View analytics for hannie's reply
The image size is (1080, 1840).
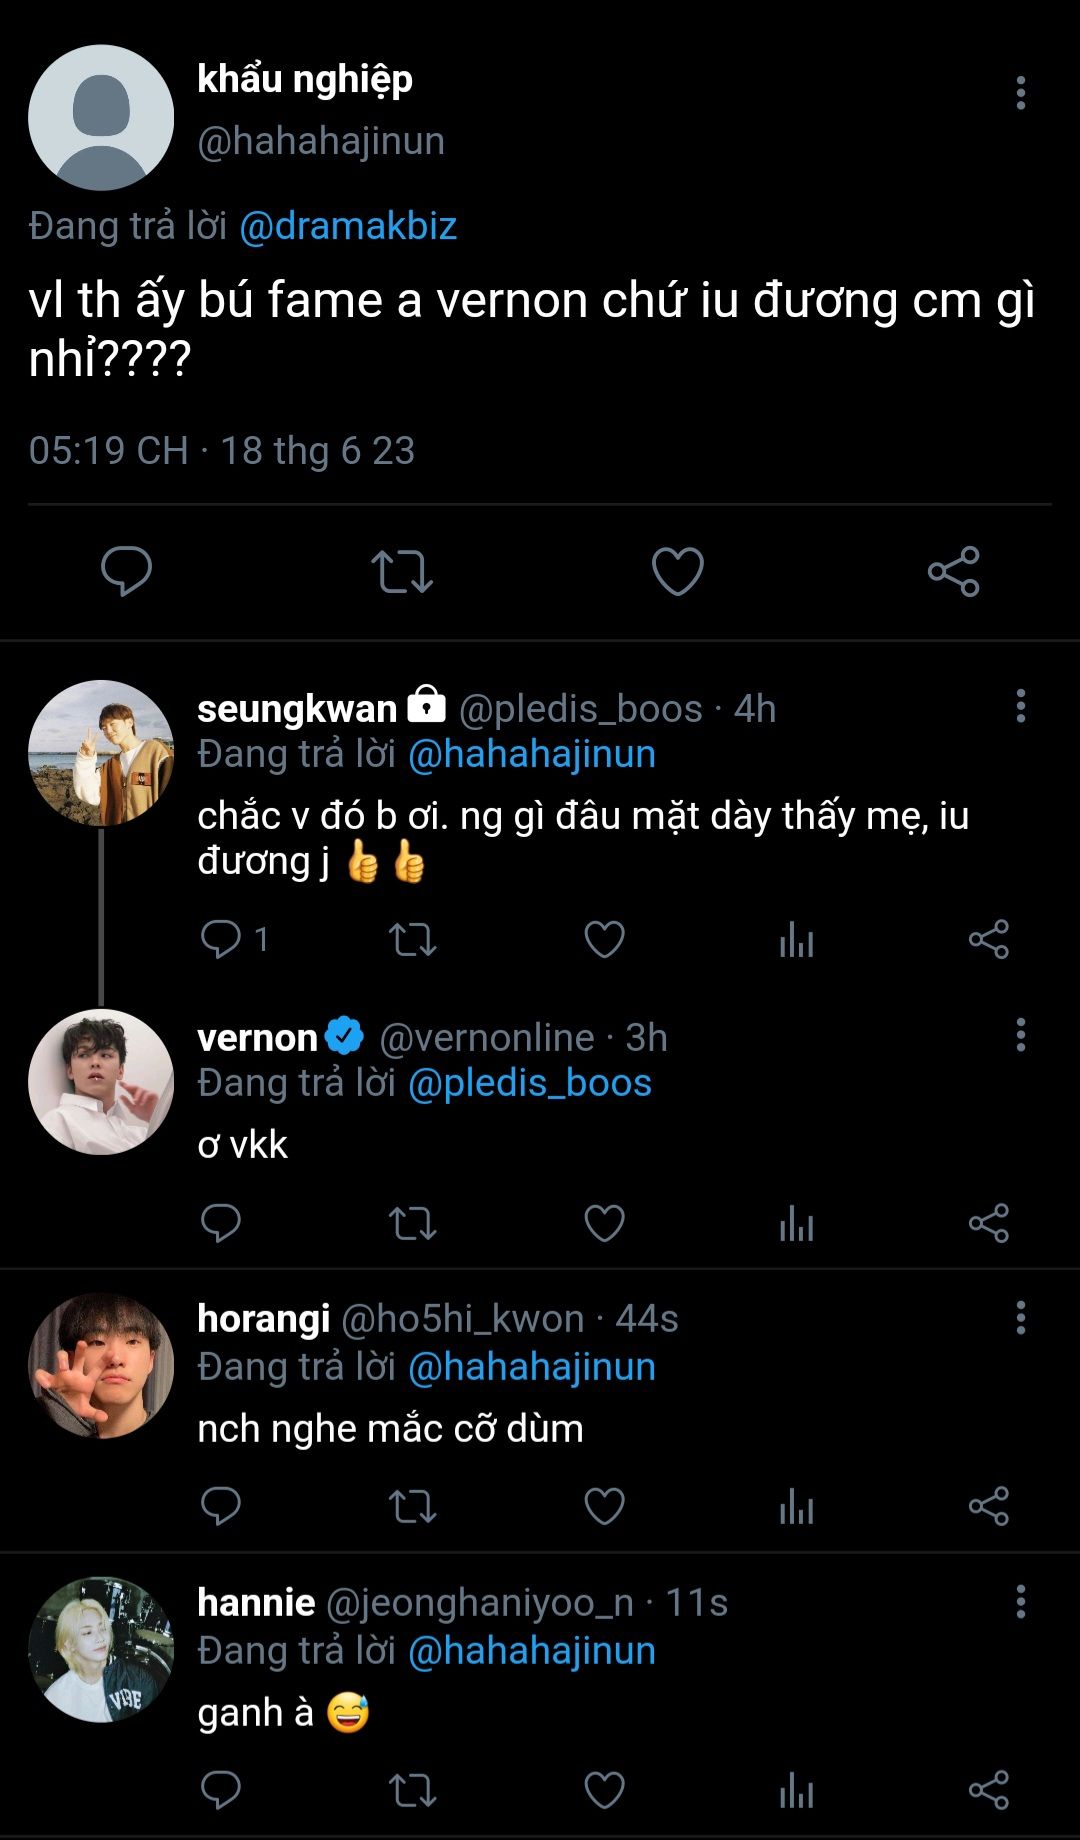coord(796,1790)
